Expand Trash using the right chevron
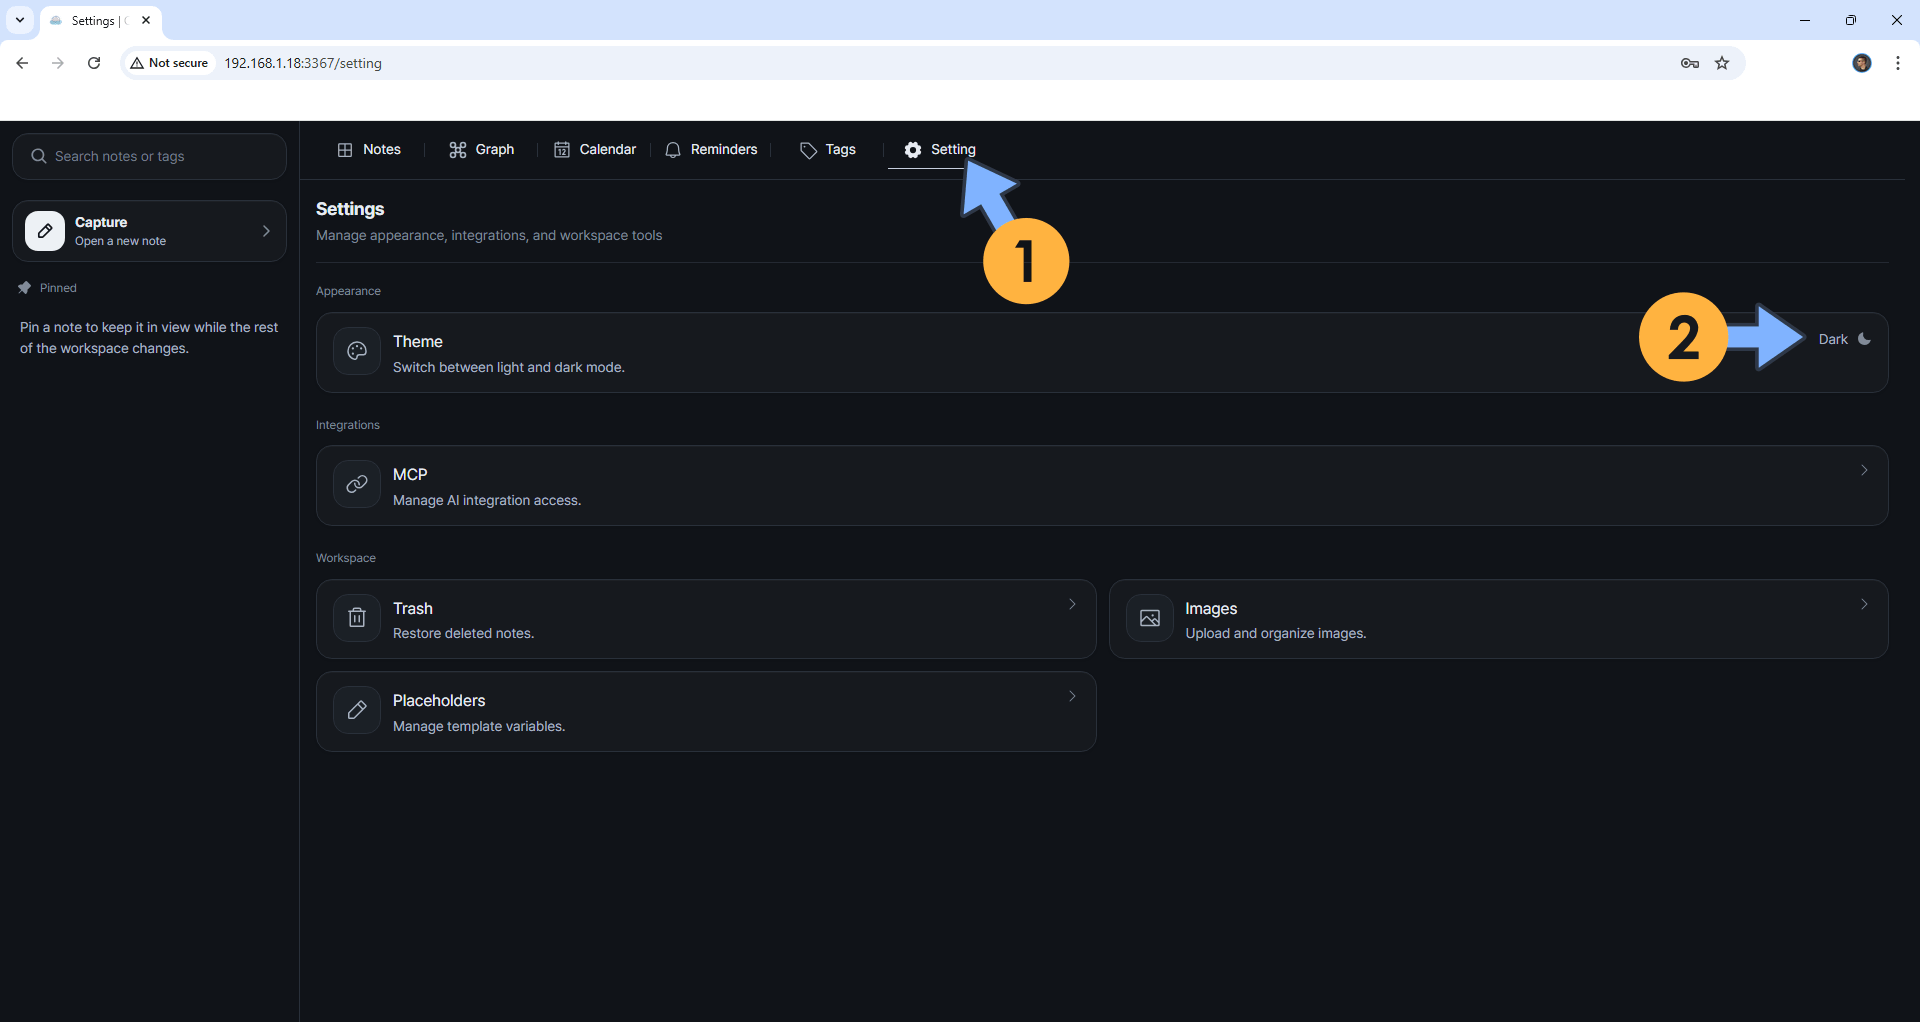 [1071, 604]
